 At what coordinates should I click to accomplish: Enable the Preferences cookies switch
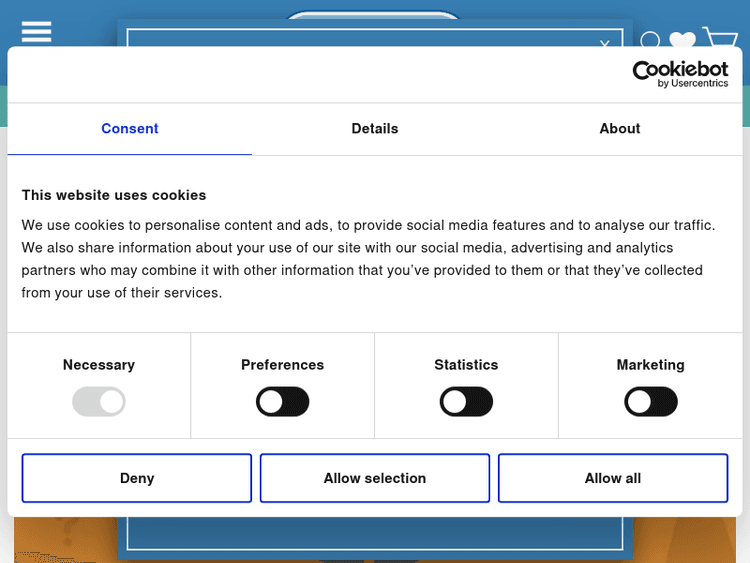(283, 402)
